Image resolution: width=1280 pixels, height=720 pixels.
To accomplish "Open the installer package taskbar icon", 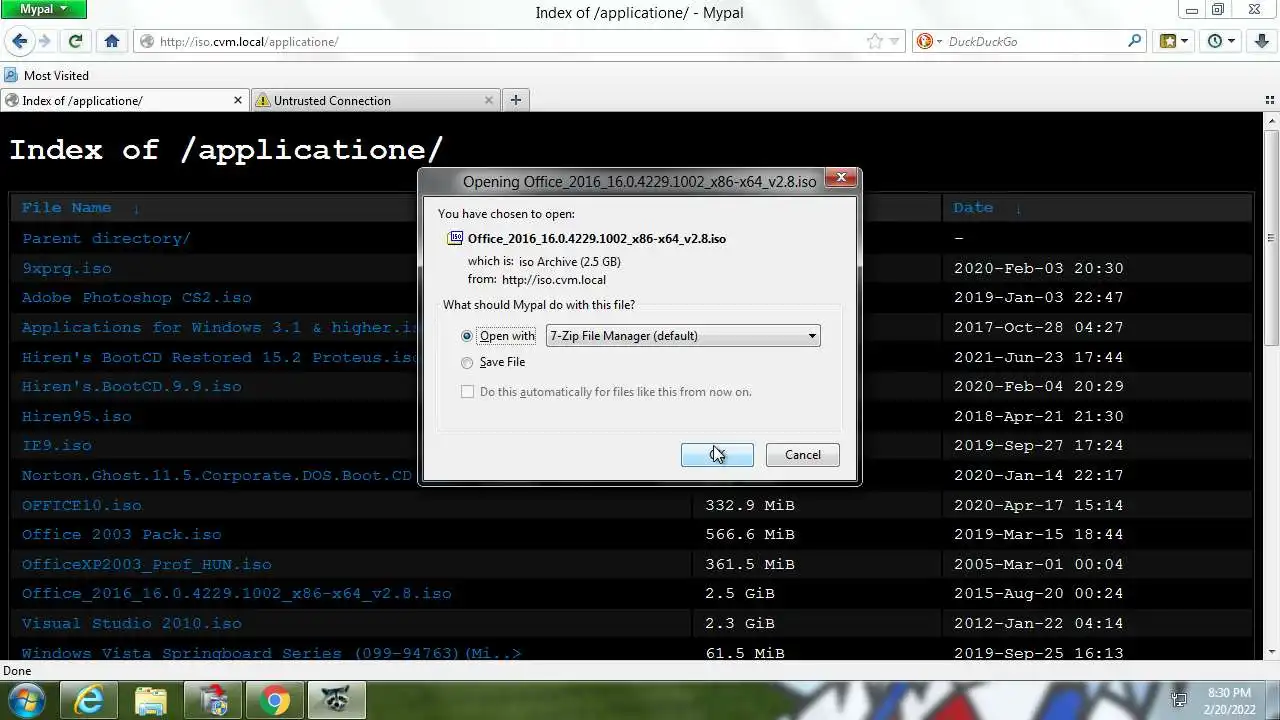I will coord(213,700).
